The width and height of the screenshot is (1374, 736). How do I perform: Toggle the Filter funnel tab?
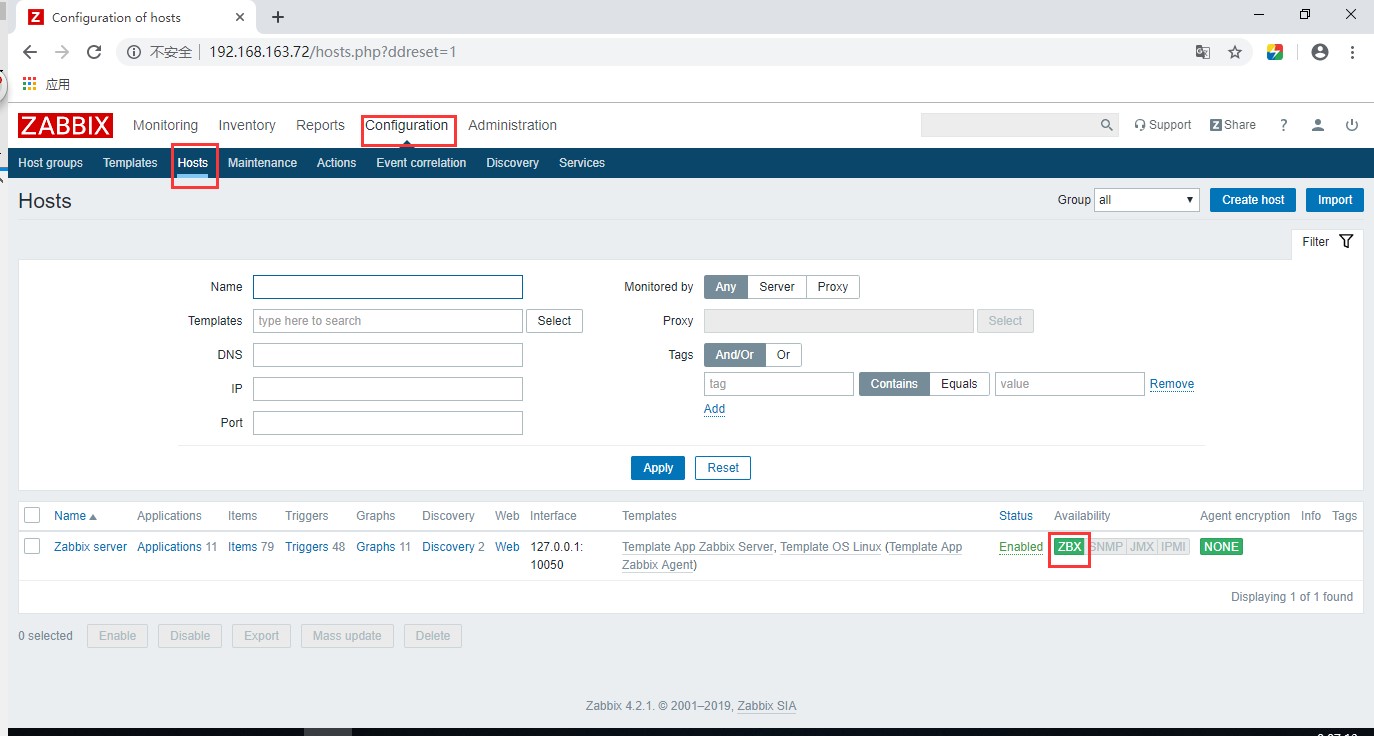tap(1327, 241)
